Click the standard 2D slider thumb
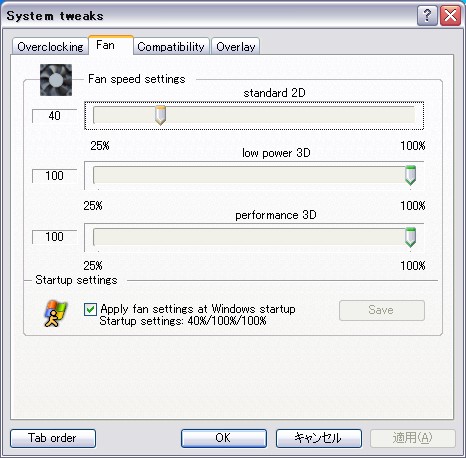 click(x=160, y=115)
